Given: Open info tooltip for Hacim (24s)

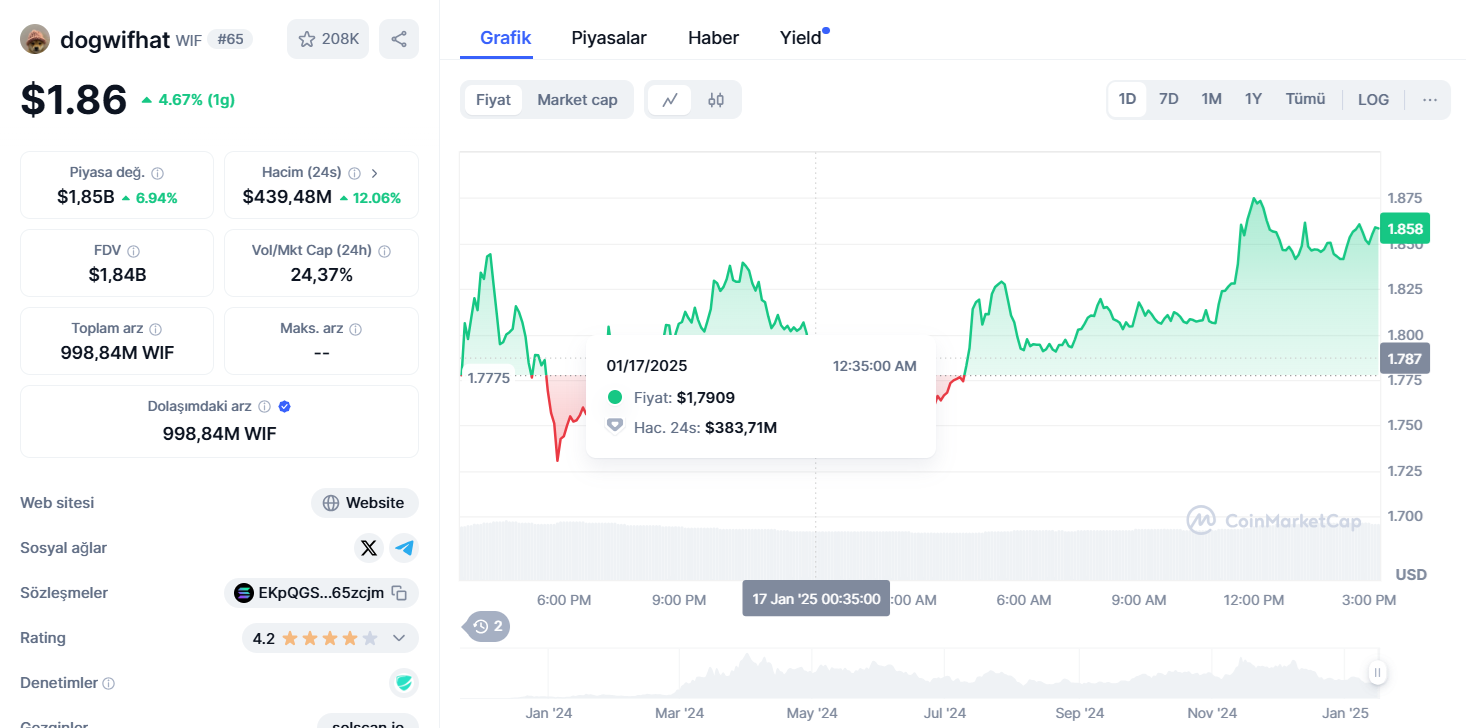Looking at the screenshot, I should click(355, 173).
